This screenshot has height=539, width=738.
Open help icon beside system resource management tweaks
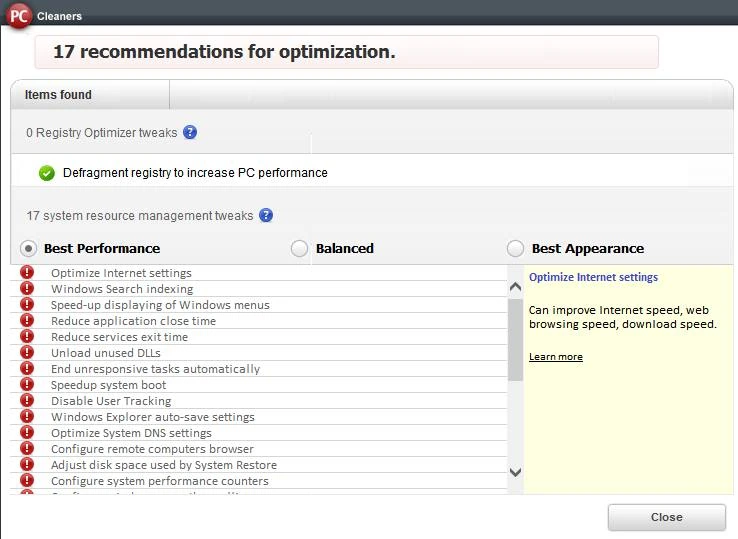click(266, 215)
